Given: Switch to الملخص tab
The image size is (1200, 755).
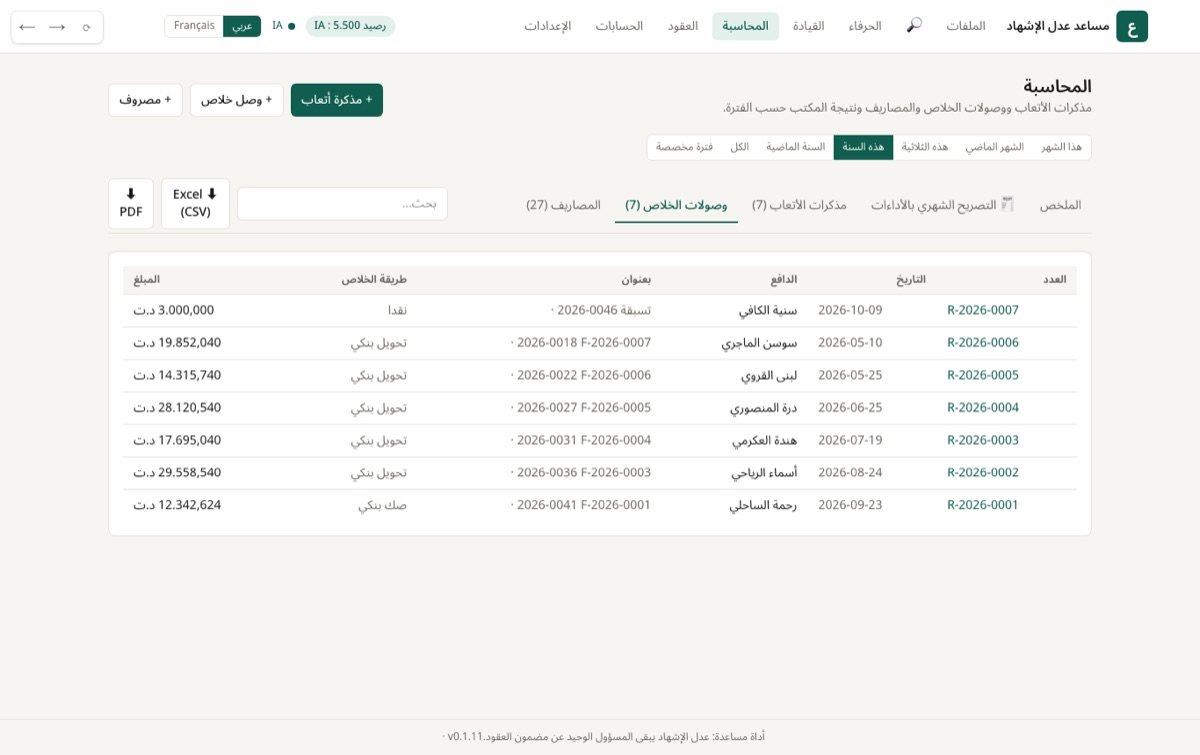Looking at the screenshot, I should coord(1060,205).
